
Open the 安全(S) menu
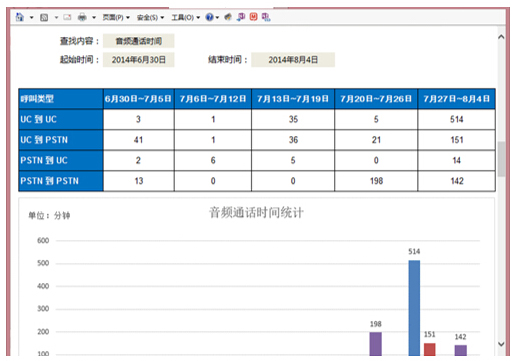150,17
